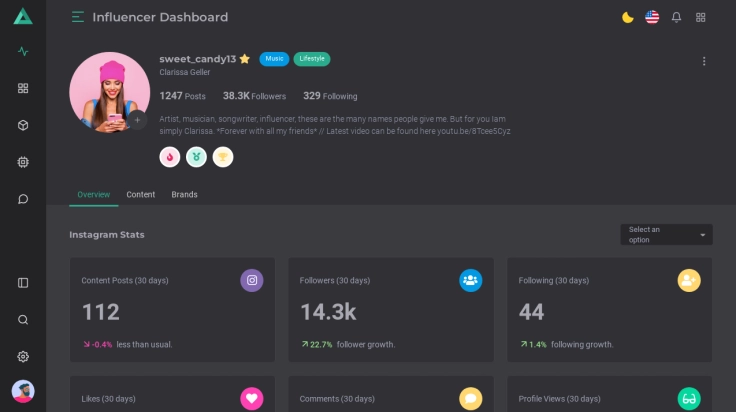
Task: Toggle dark mode with the moon icon
Action: pyautogui.click(x=628, y=17)
